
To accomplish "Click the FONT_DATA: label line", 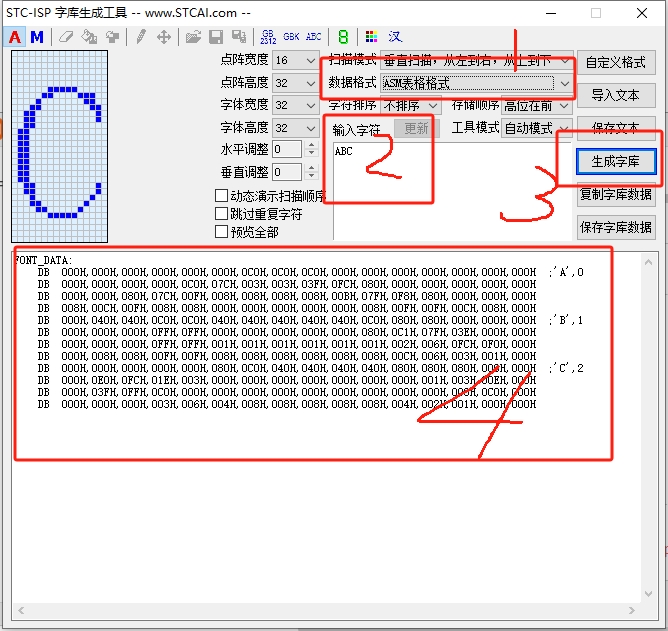I will pos(43,260).
